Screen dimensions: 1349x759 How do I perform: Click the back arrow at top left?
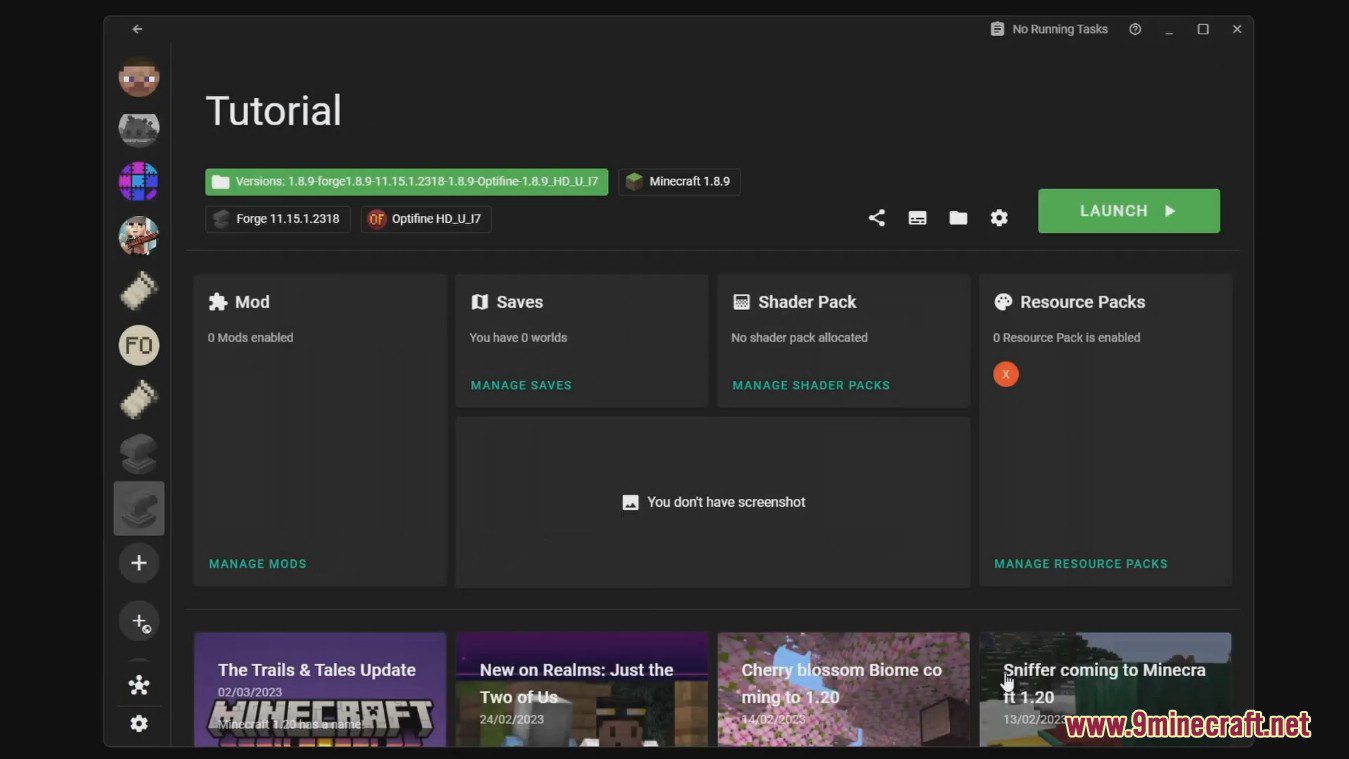[137, 29]
